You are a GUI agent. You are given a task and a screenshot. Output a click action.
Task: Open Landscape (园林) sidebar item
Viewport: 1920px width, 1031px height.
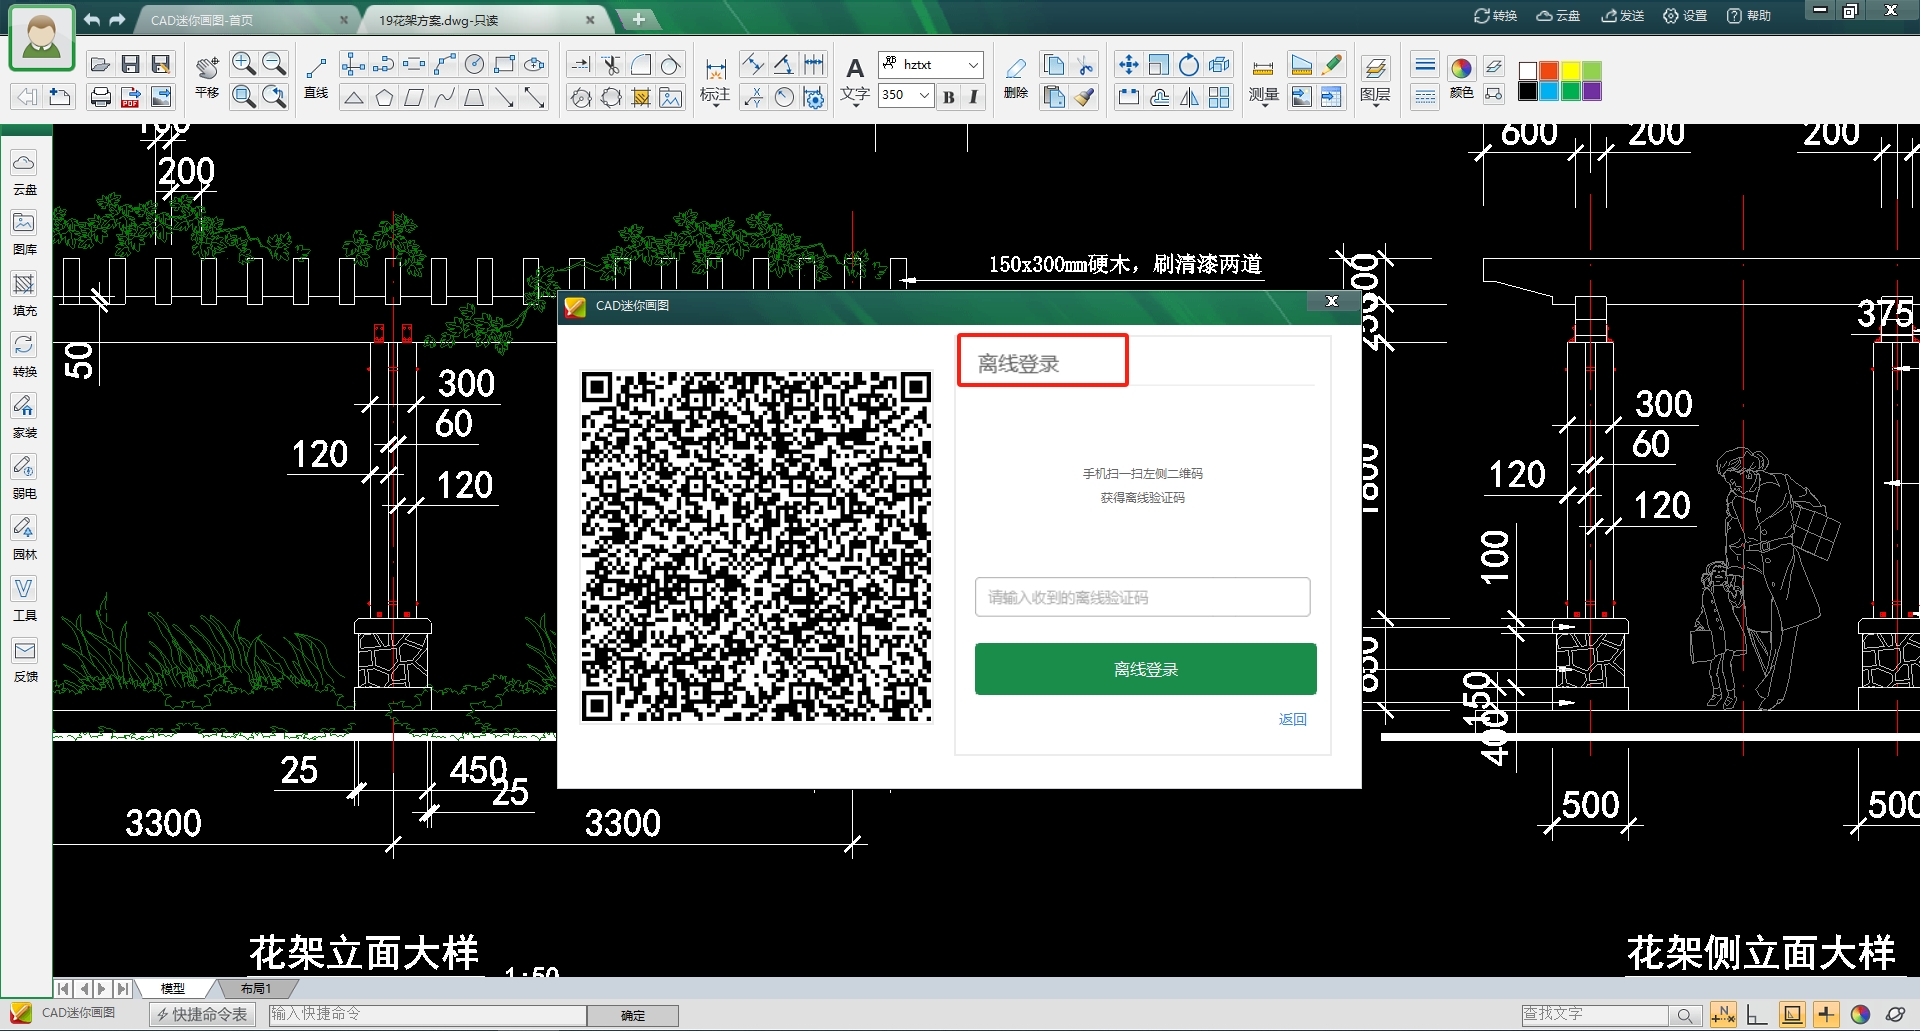coord(24,538)
